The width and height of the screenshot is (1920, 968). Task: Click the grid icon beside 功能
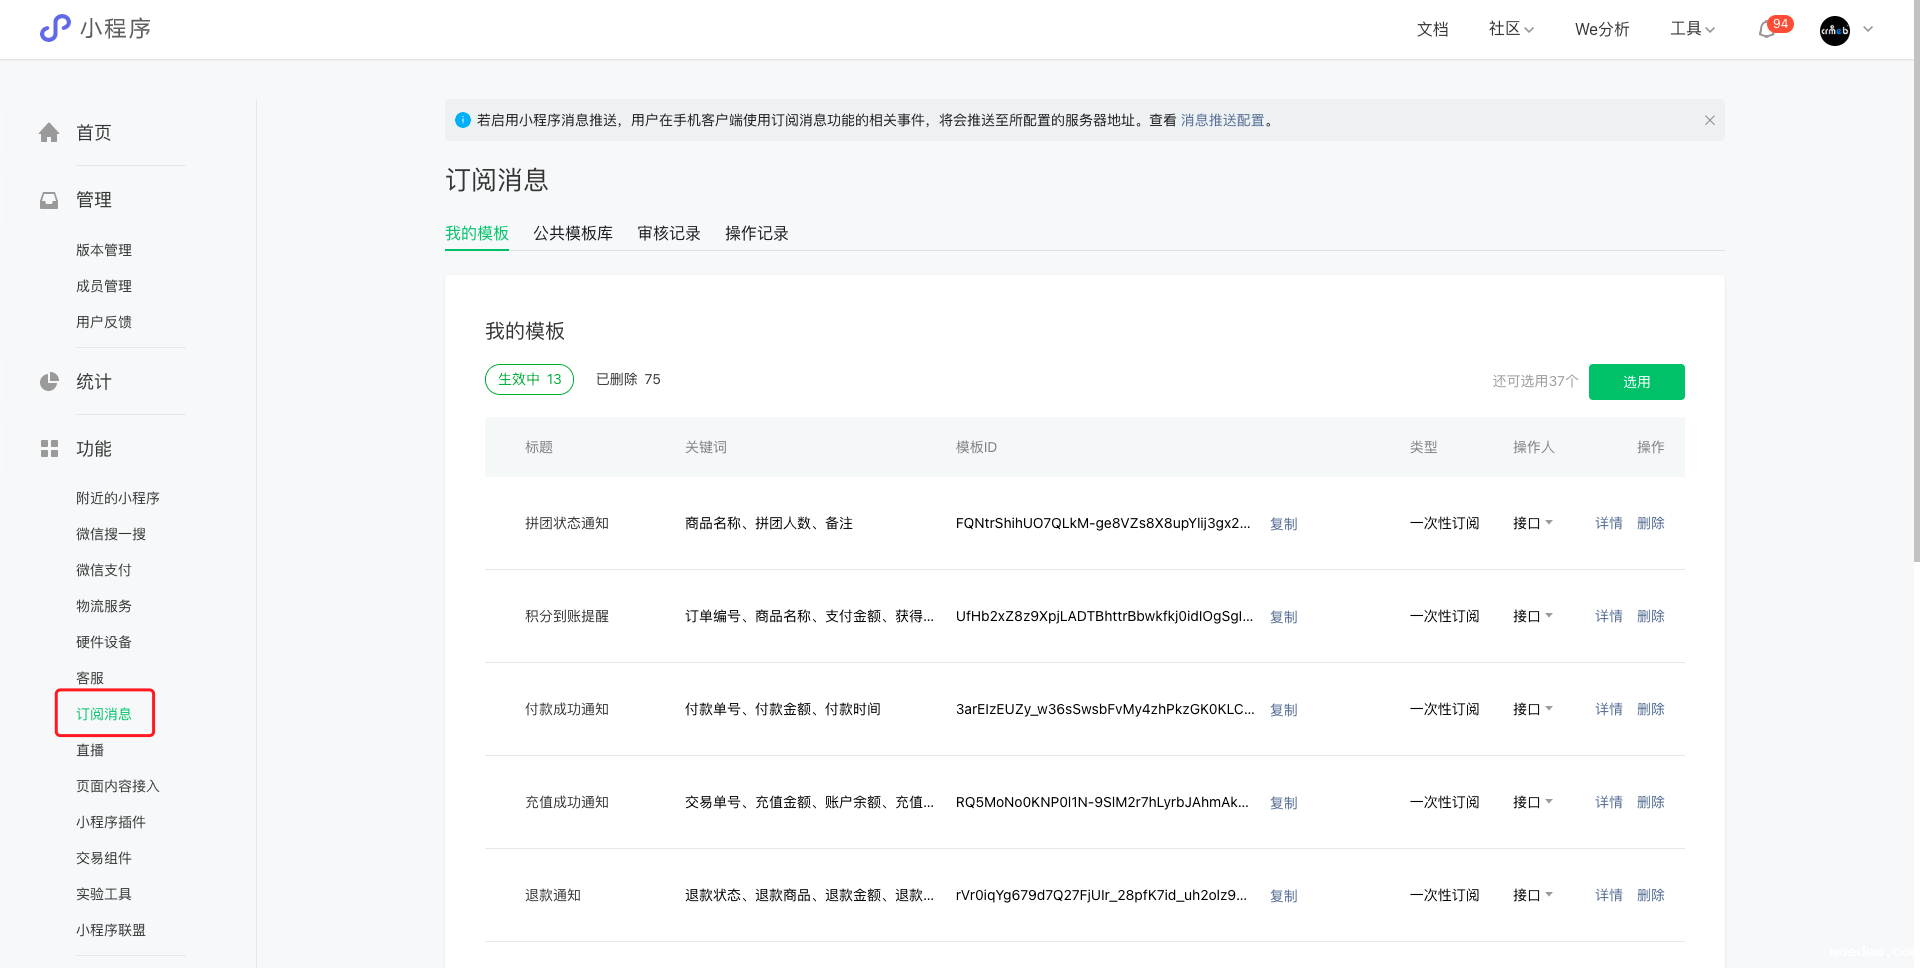[49, 449]
